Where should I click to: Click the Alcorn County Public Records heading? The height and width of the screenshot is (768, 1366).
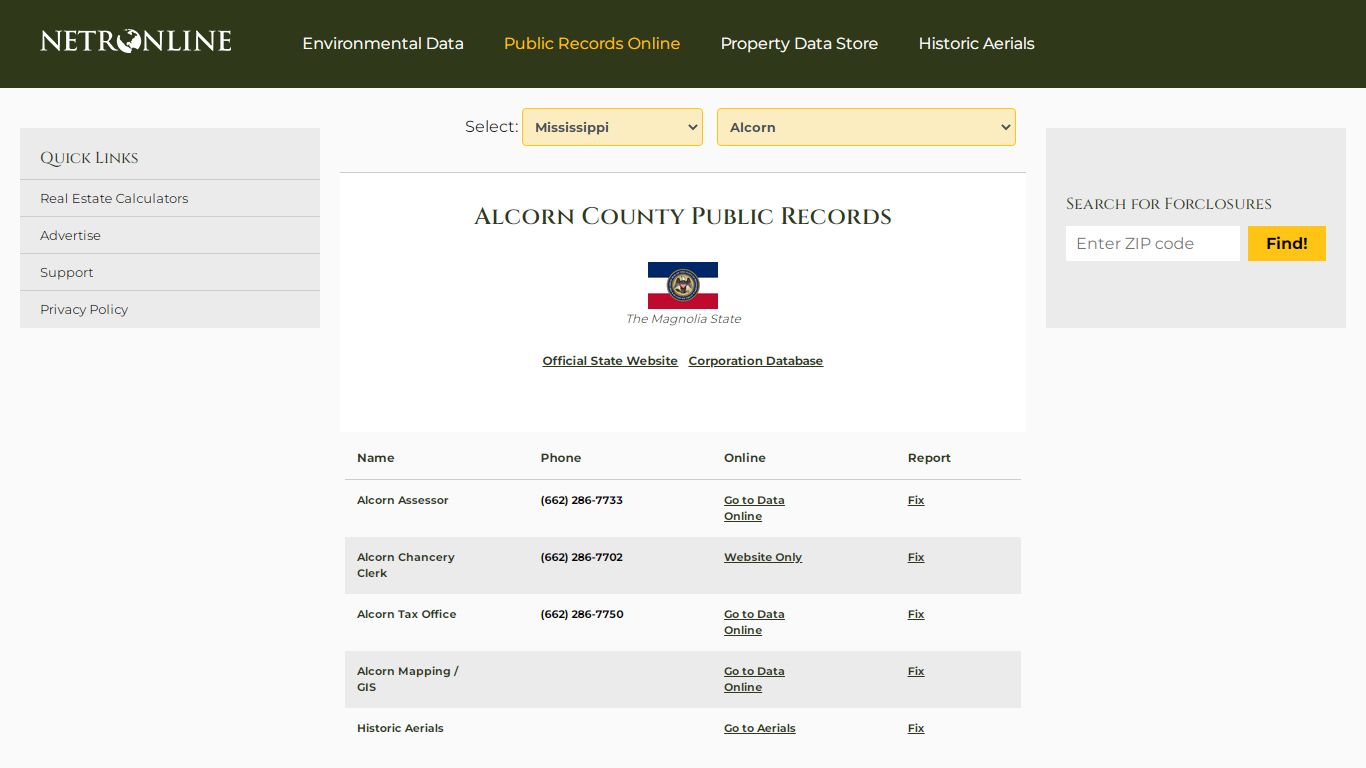coord(683,216)
